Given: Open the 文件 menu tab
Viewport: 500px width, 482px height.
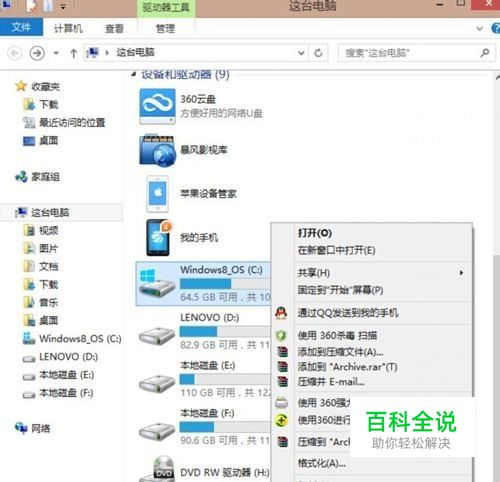Looking at the screenshot, I should [21, 27].
